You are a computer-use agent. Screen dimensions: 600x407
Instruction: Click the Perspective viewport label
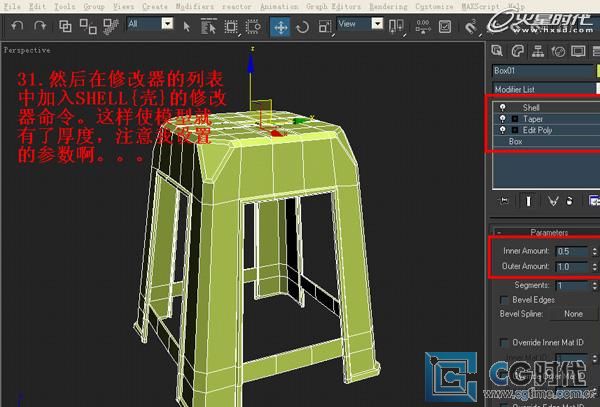tap(27, 50)
